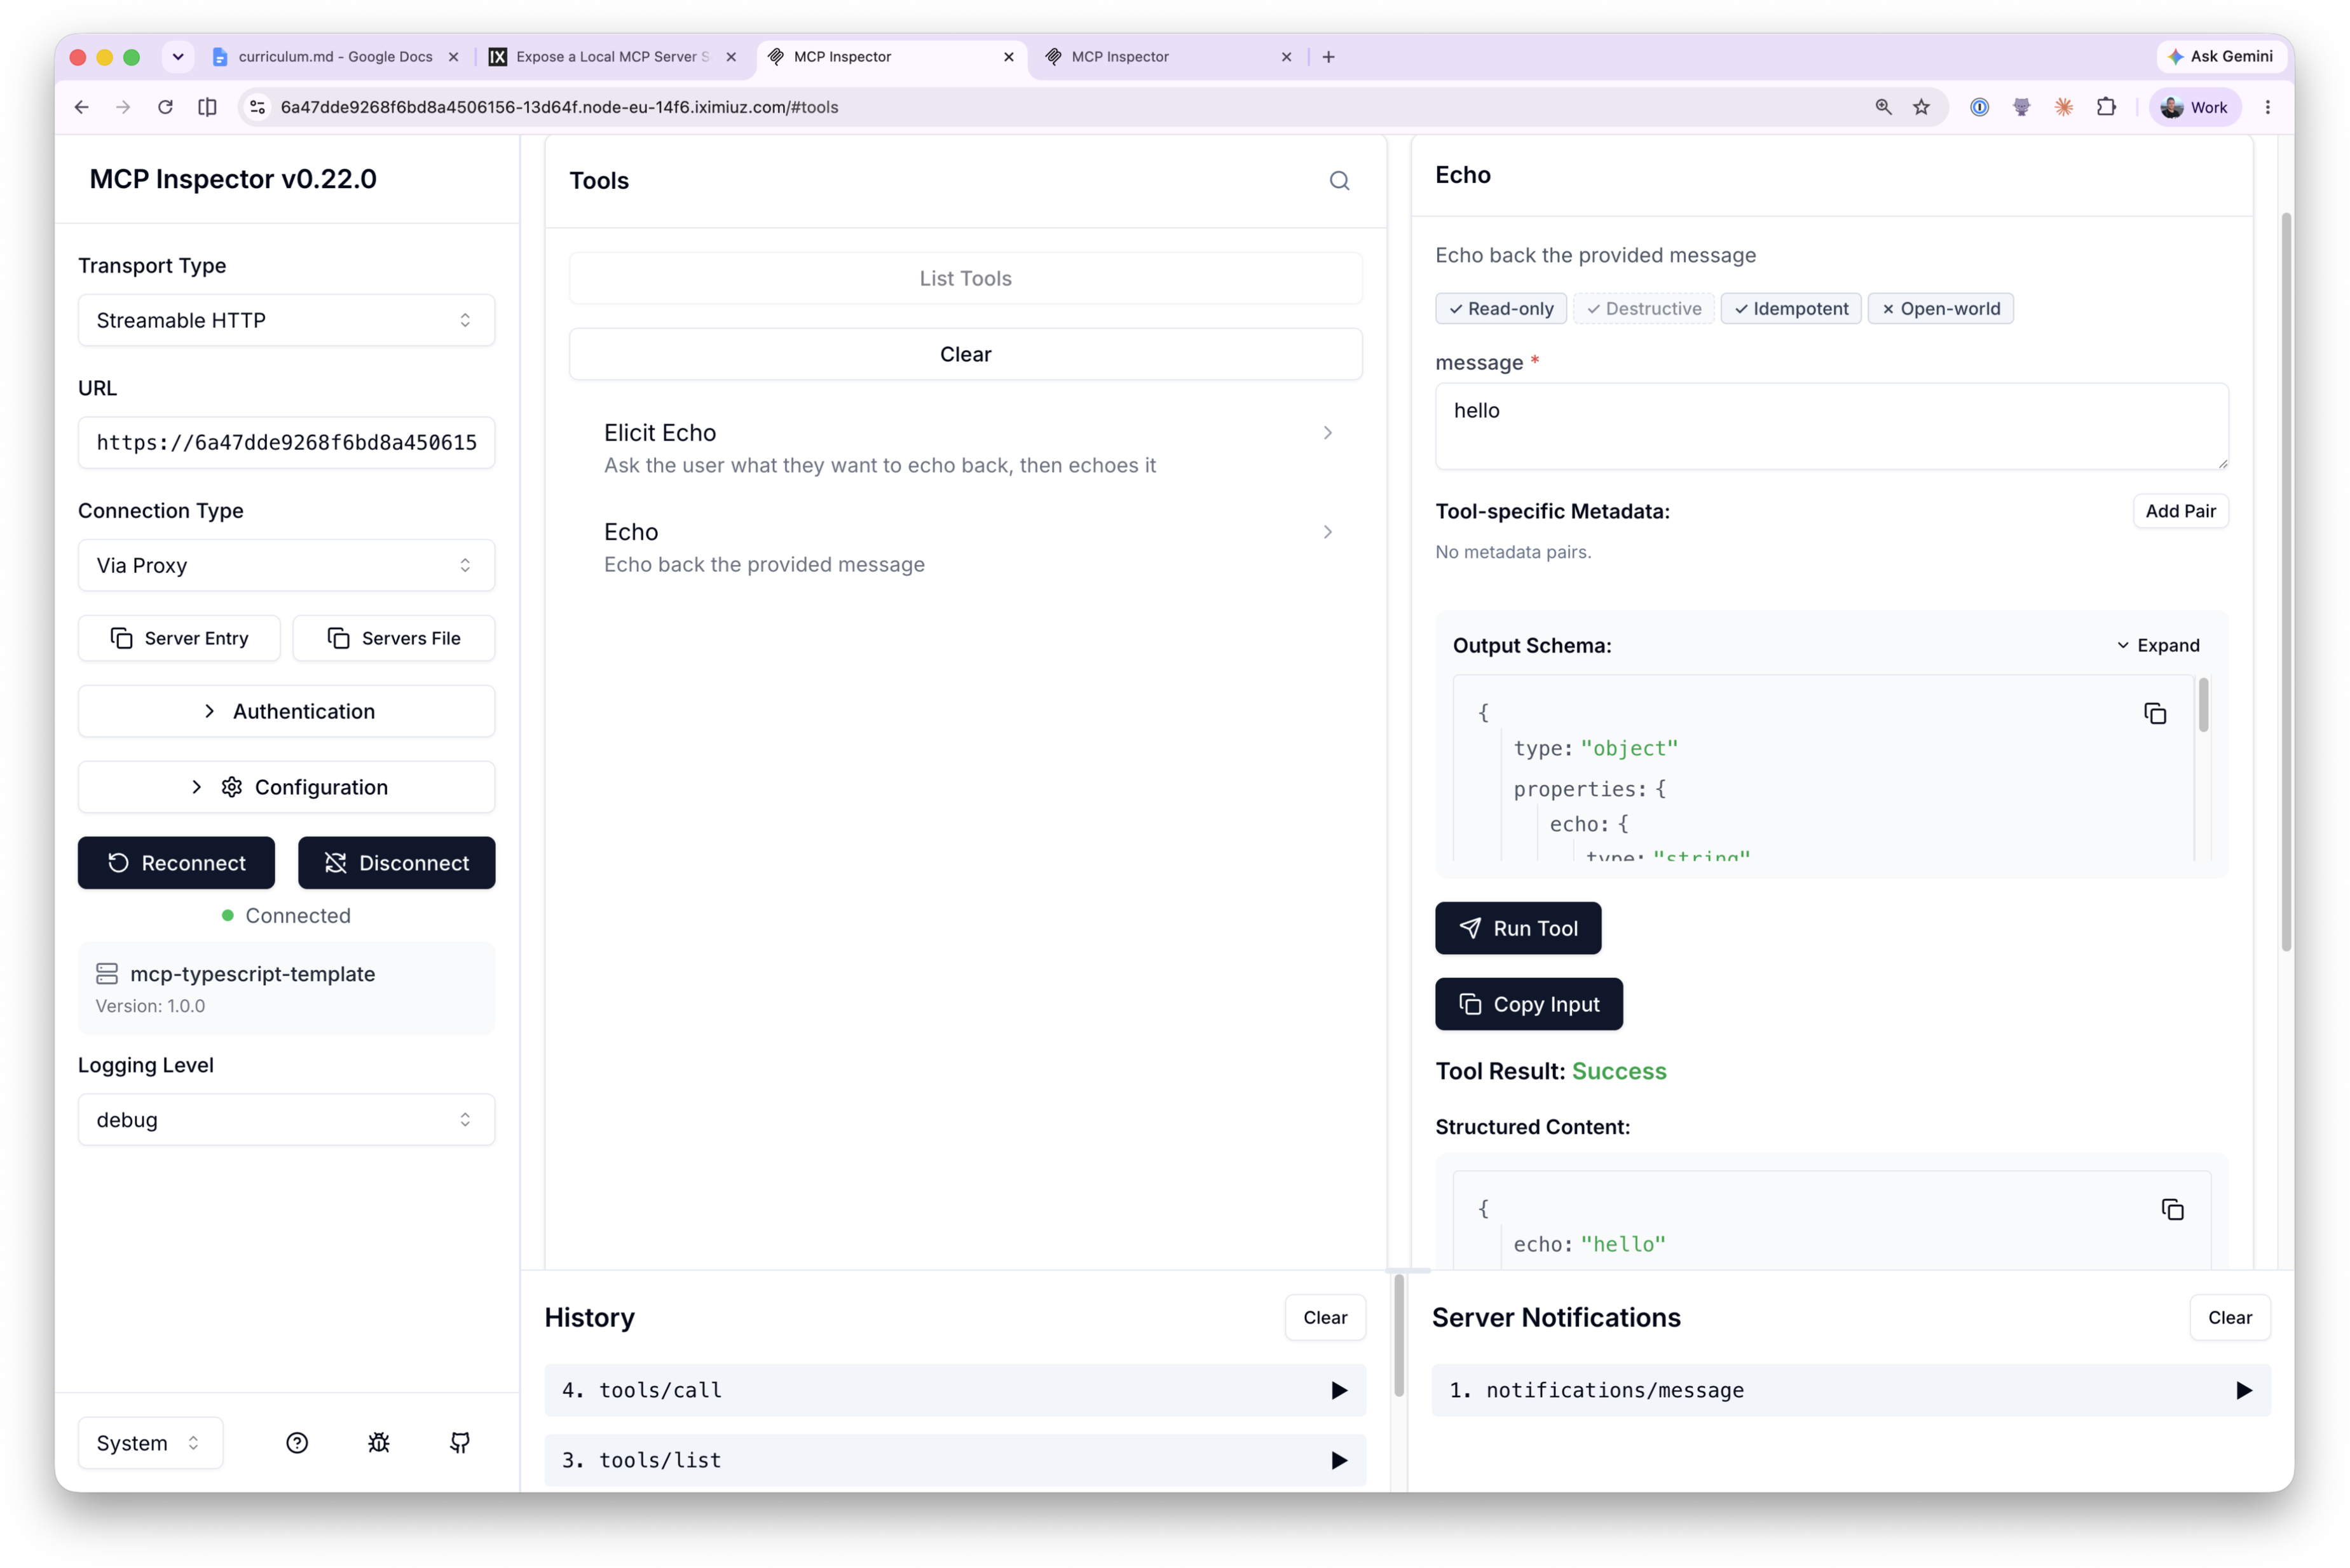
Task: Open the System theme dropdown
Action: click(x=150, y=1442)
